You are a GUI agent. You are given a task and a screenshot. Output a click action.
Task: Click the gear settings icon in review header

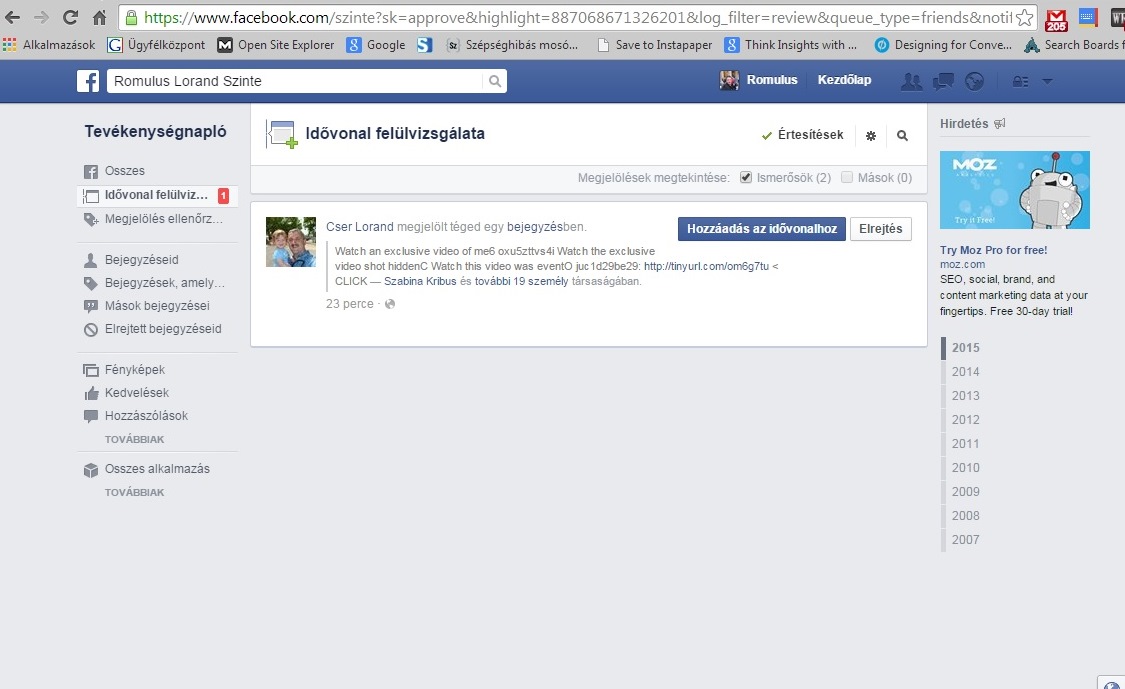pyautogui.click(x=870, y=136)
